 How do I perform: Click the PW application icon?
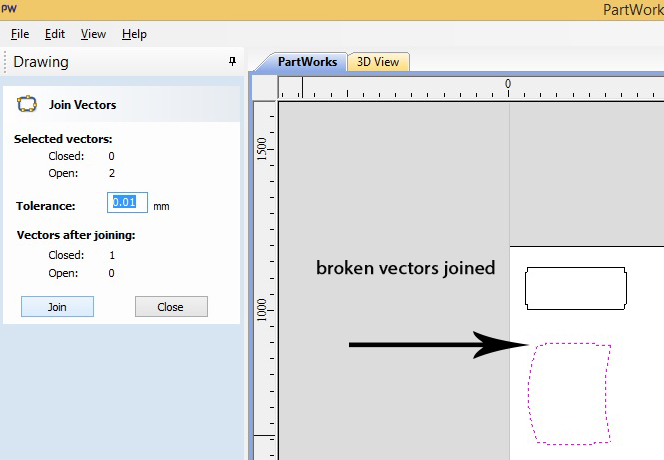click(9, 8)
